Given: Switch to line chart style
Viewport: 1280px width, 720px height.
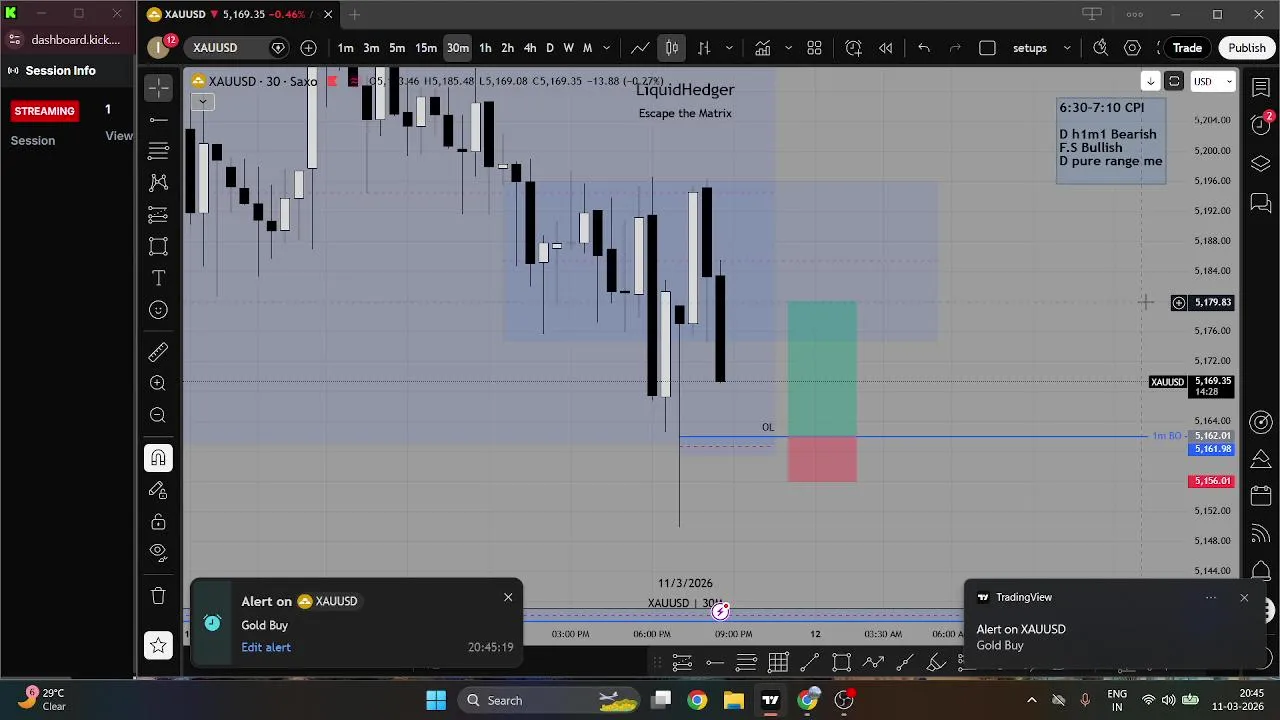Looking at the screenshot, I should [640, 48].
